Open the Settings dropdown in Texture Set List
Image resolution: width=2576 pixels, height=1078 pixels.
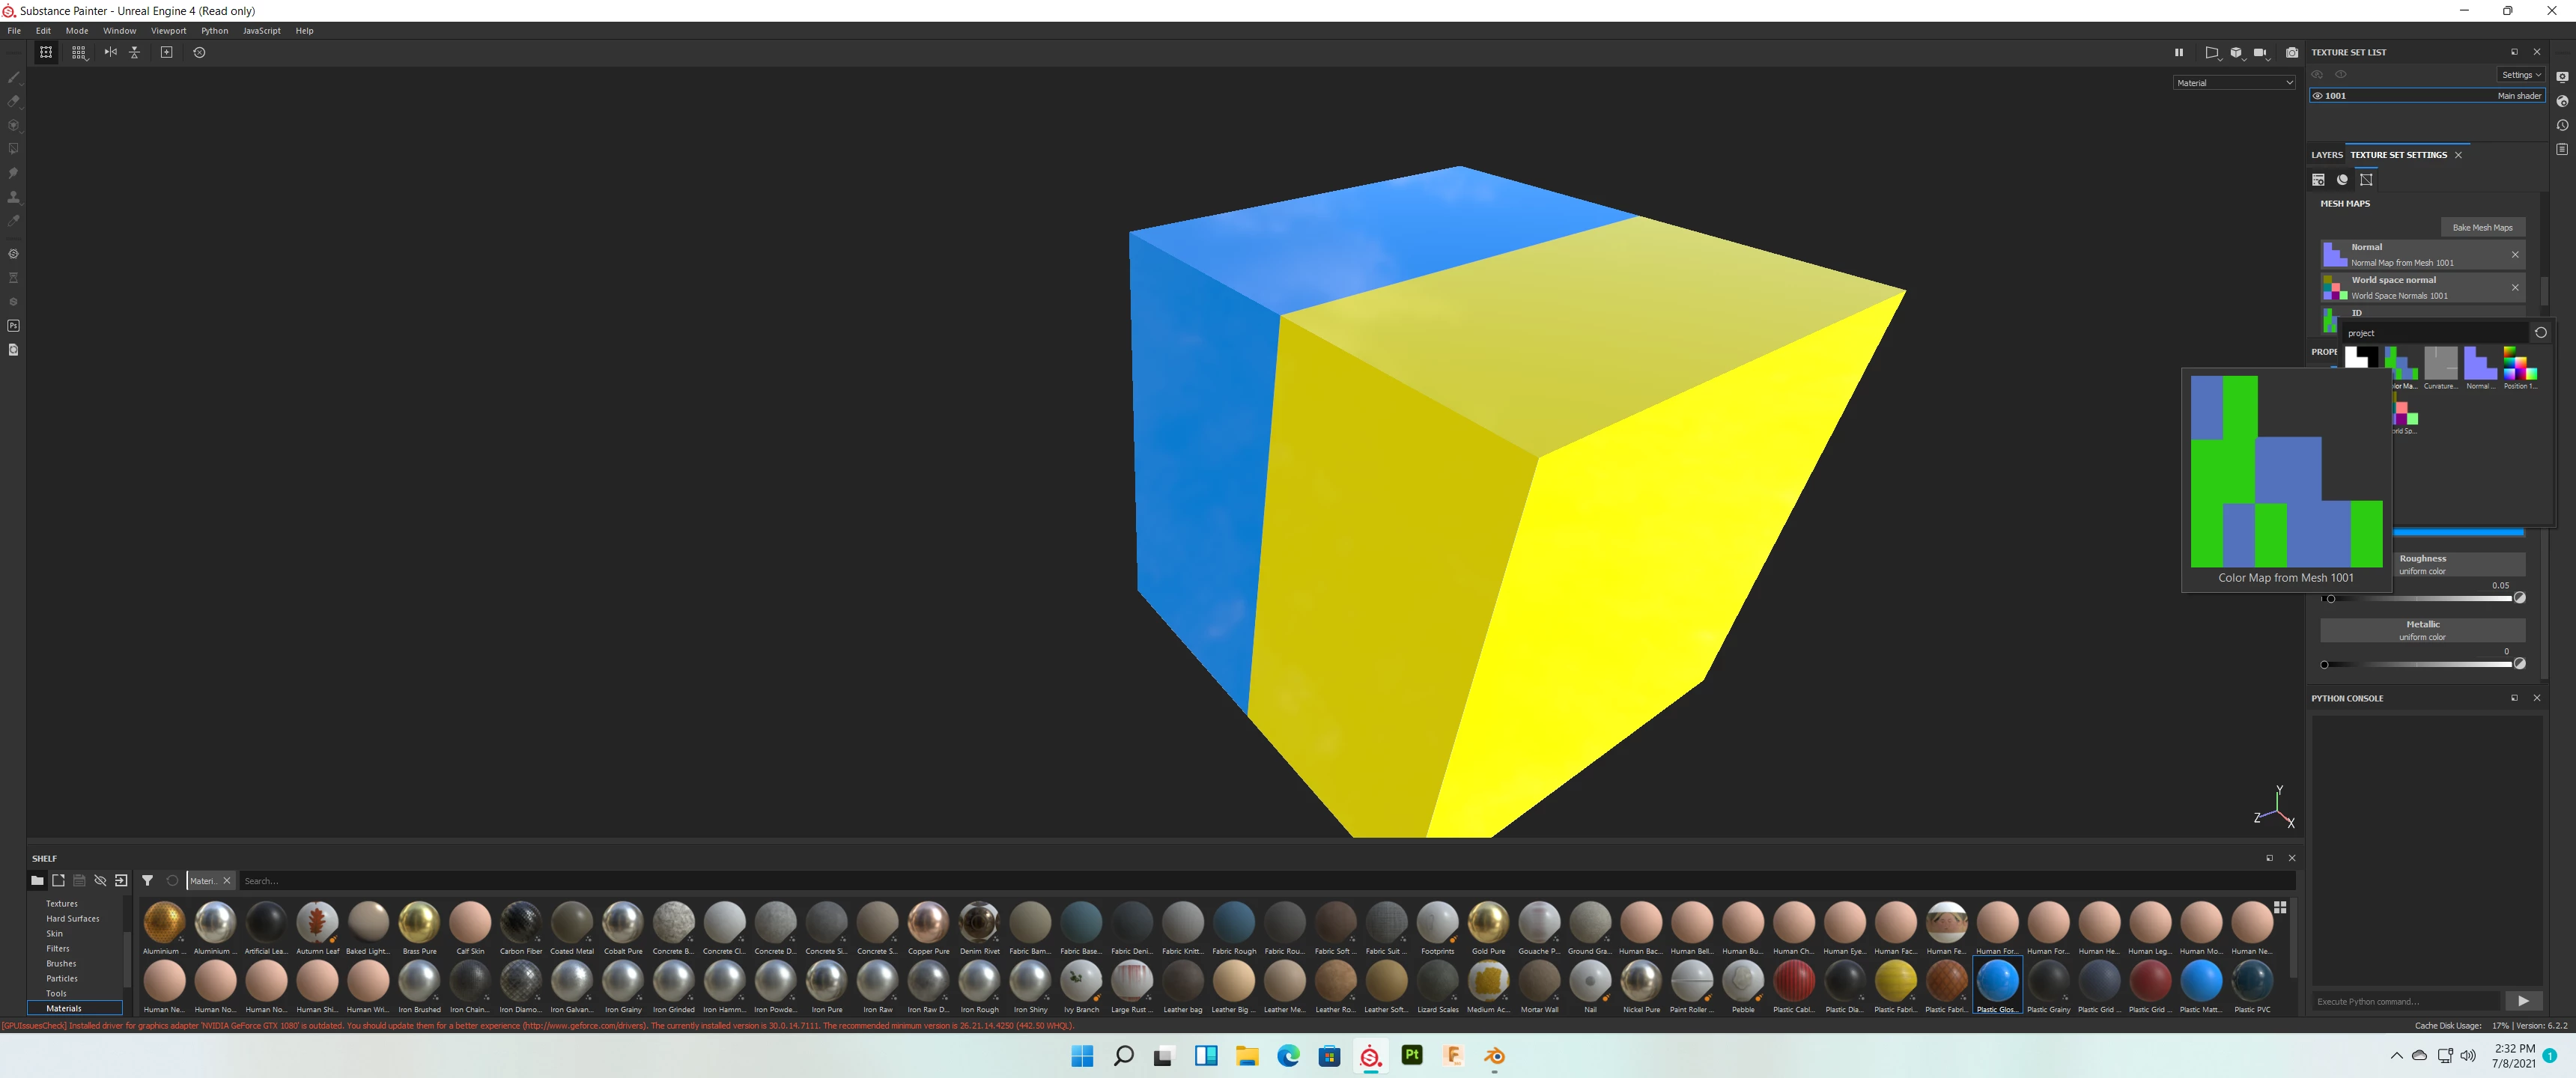tap(2520, 75)
